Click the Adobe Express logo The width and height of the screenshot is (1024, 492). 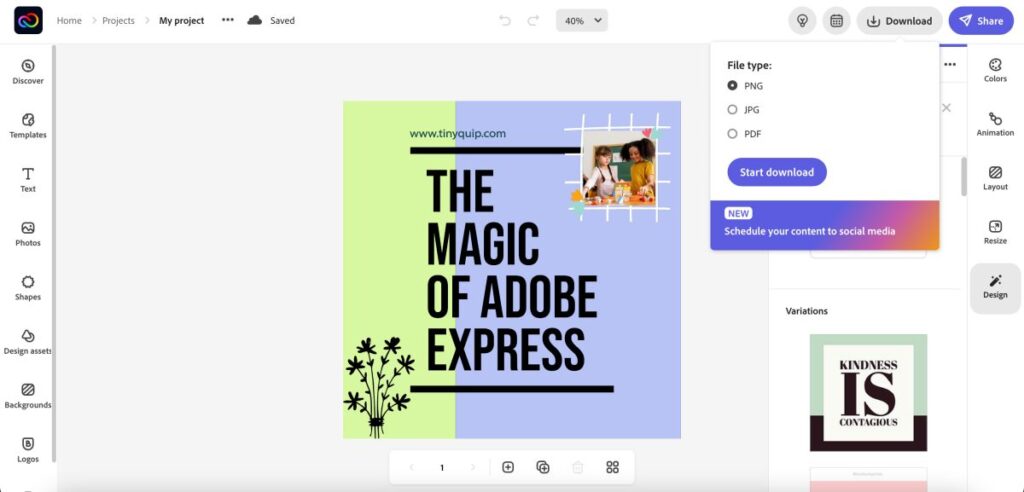click(28, 20)
